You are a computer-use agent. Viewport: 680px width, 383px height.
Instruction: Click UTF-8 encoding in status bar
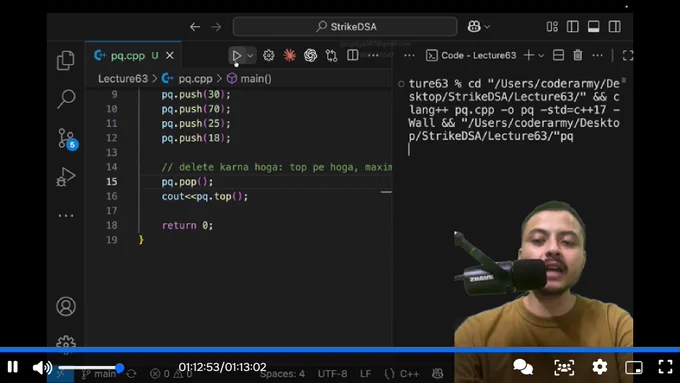coord(332,373)
